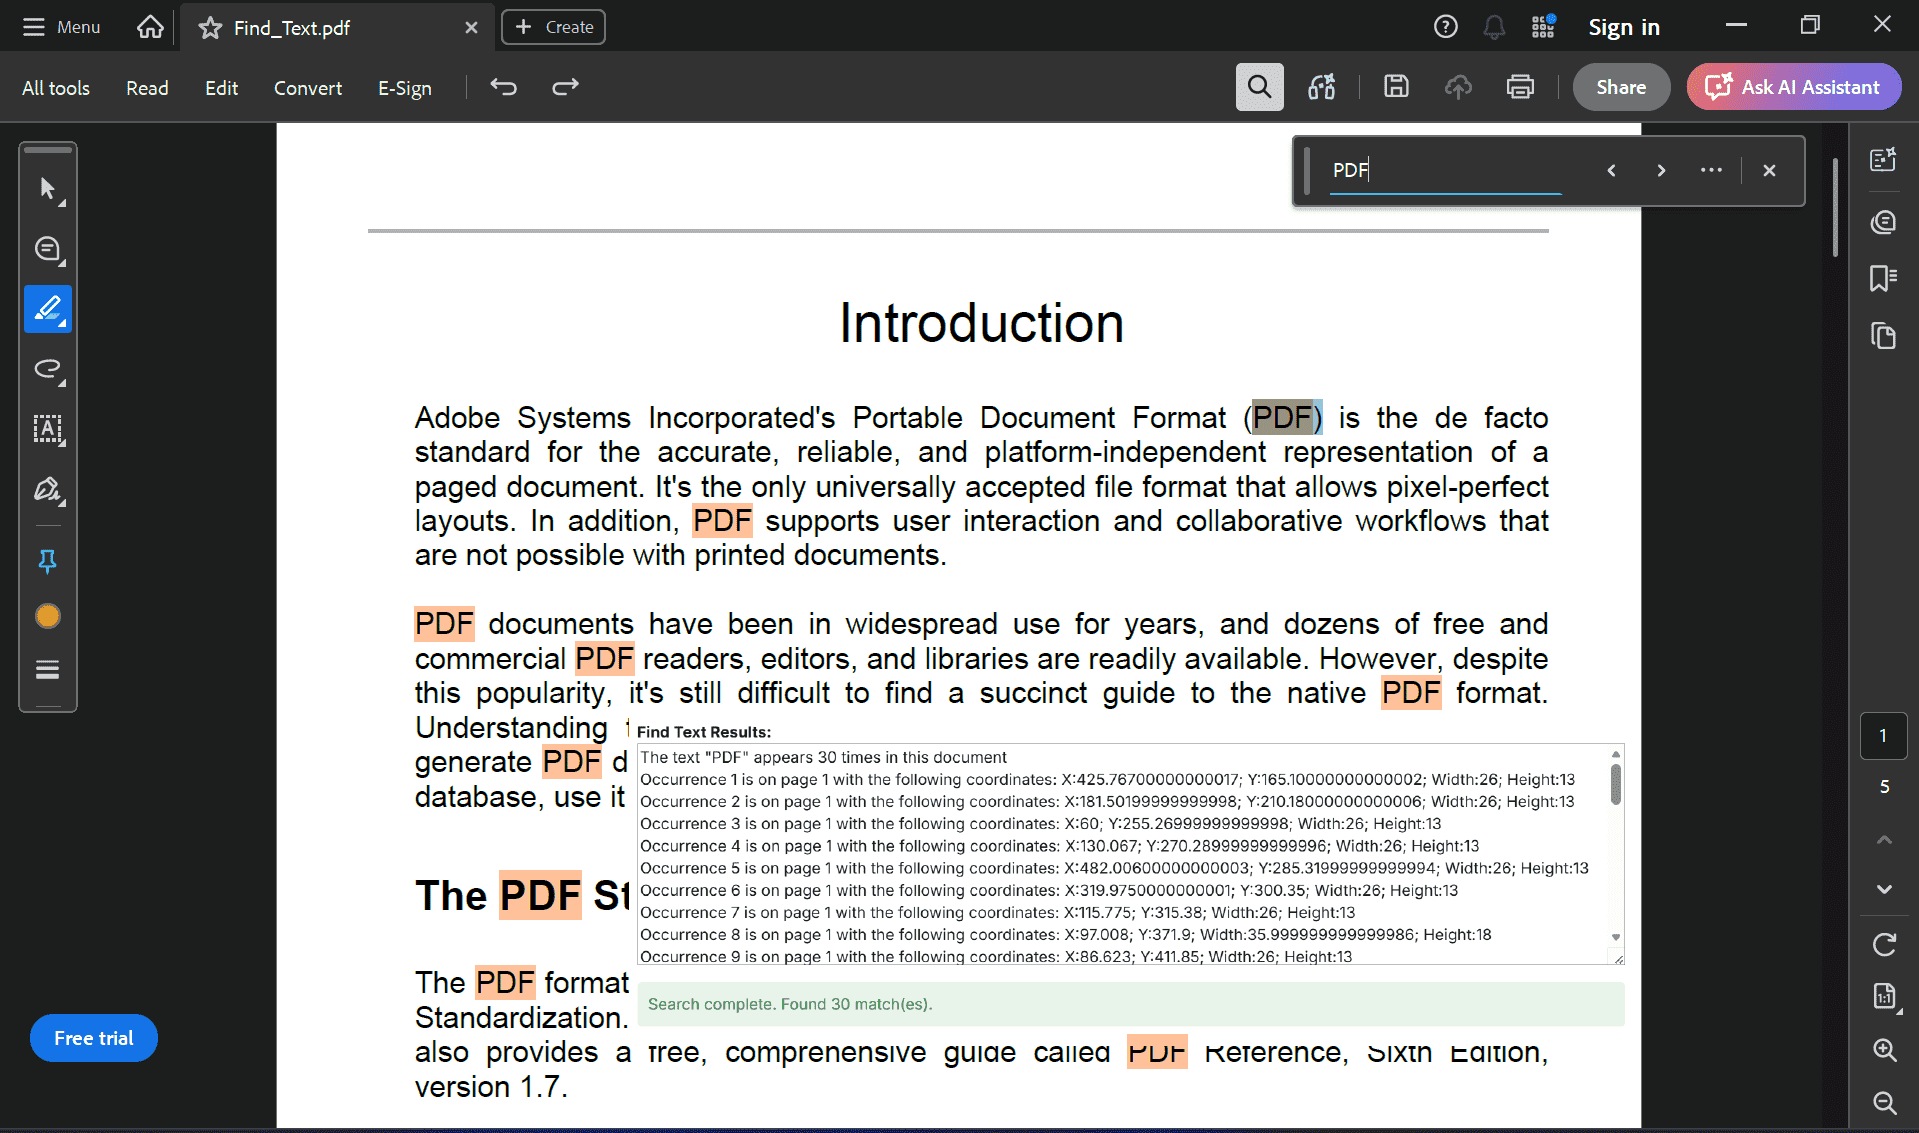The height and width of the screenshot is (1133, 1919).
Task: Close the find bar
Action: point(1769,171)
